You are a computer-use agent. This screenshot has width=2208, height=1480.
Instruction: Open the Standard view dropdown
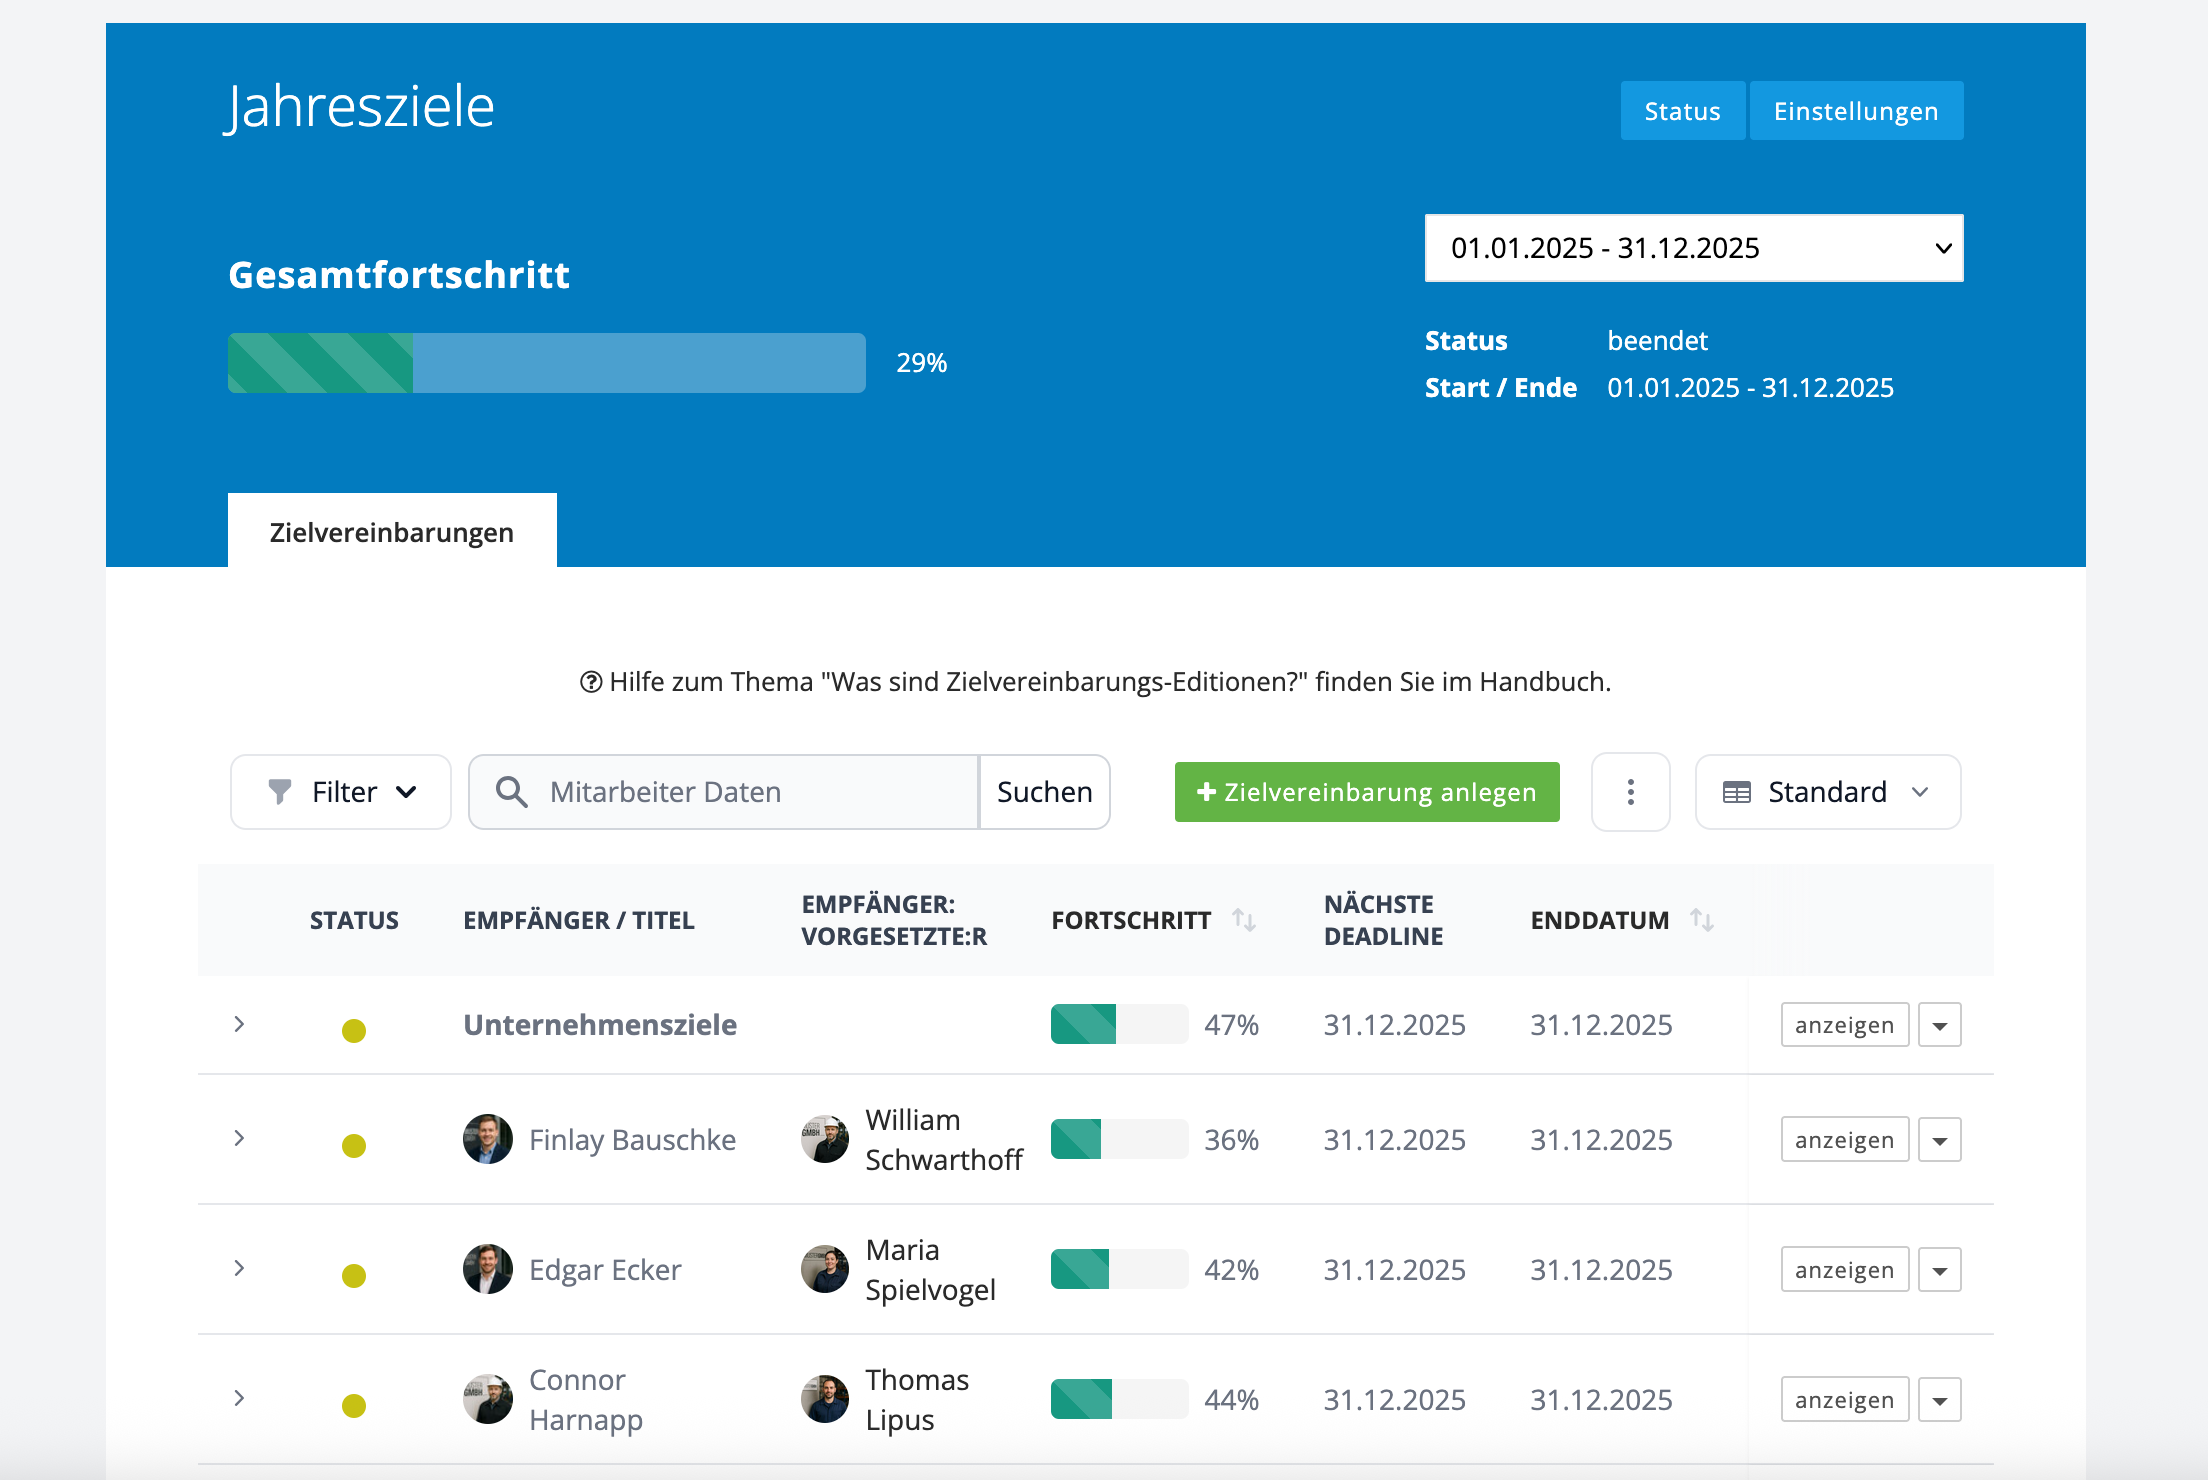coord(1828,792)
